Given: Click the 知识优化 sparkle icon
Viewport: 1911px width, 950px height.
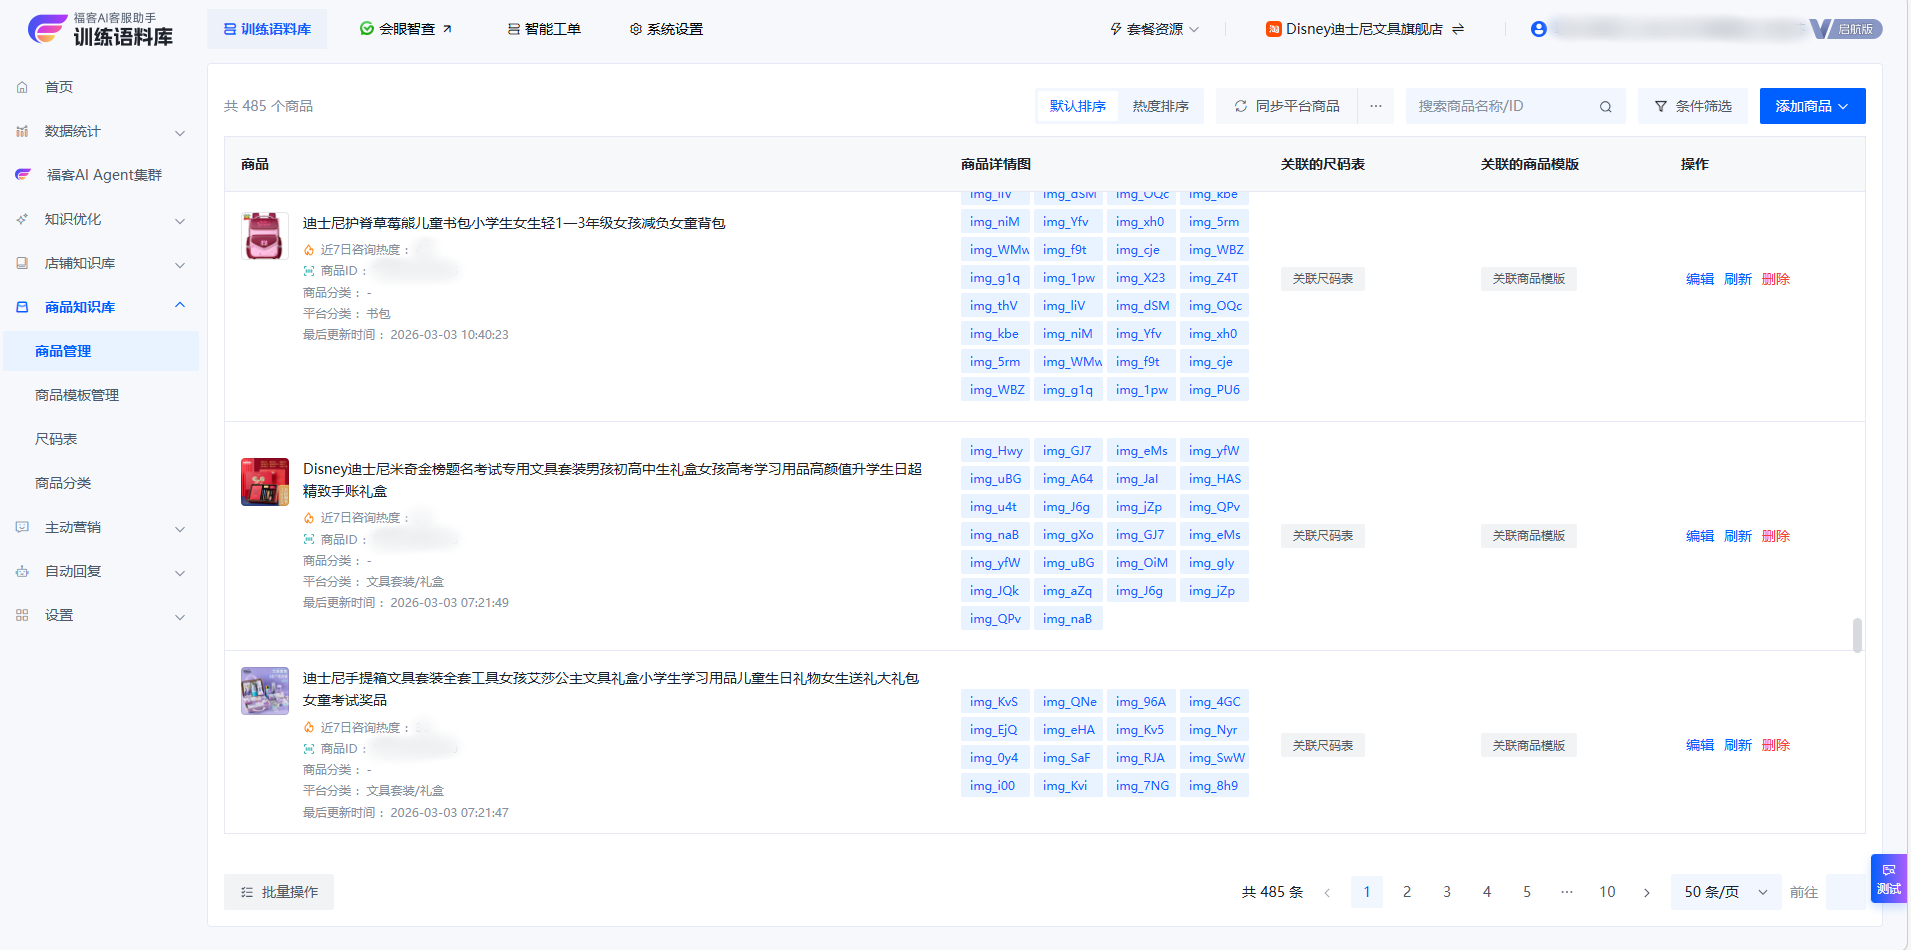Looking at the screenshot, I should 22,219.
